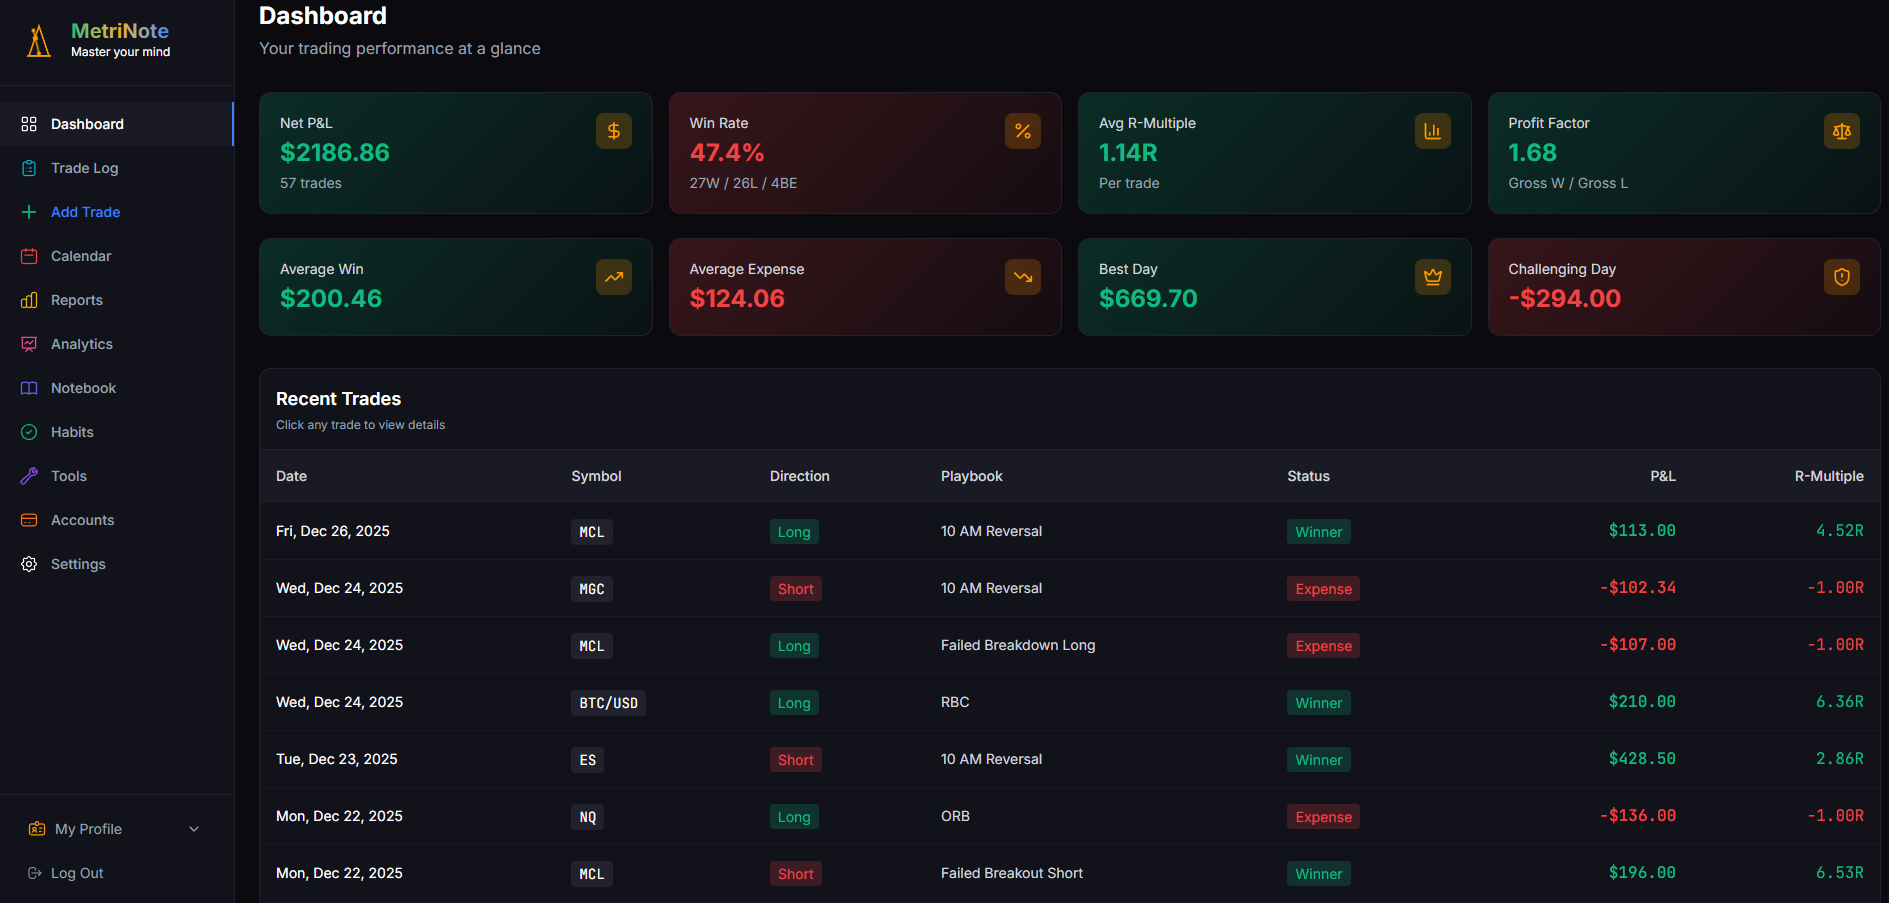The image size is (1889, 903).
Task: Click the Notebook sidebar icon
Action: coord(29,388)
